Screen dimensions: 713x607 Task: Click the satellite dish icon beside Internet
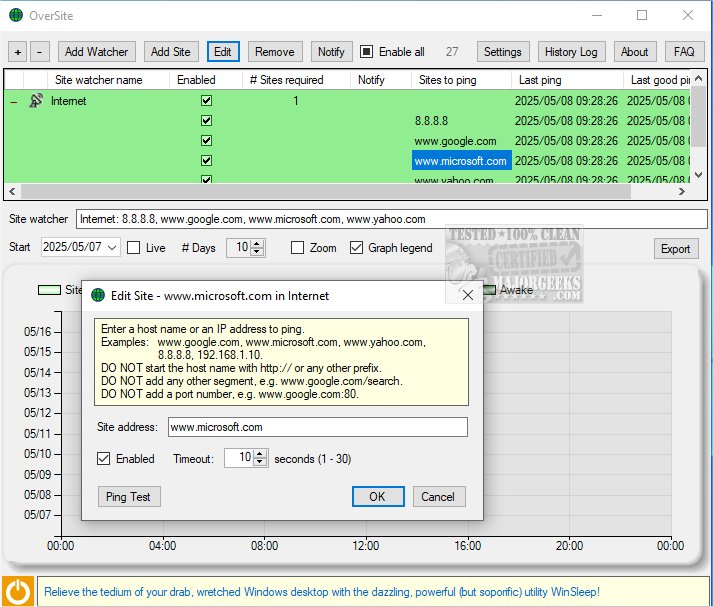click(36, 100)
